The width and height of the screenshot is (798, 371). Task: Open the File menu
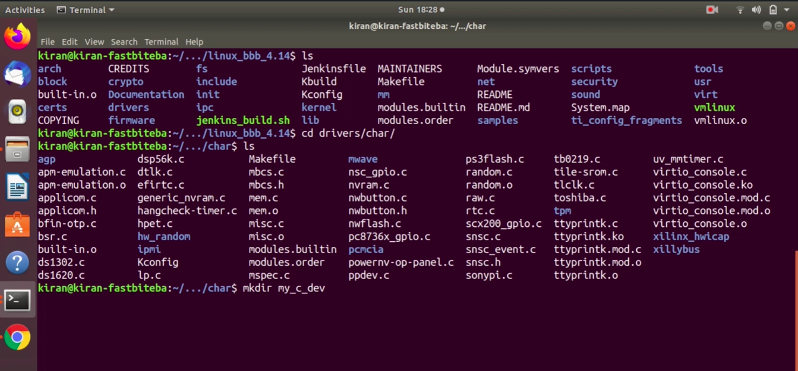click(47, 42)
